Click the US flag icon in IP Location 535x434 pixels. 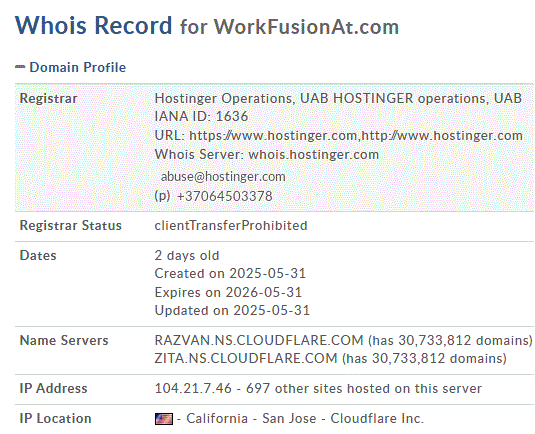[164, 419]
